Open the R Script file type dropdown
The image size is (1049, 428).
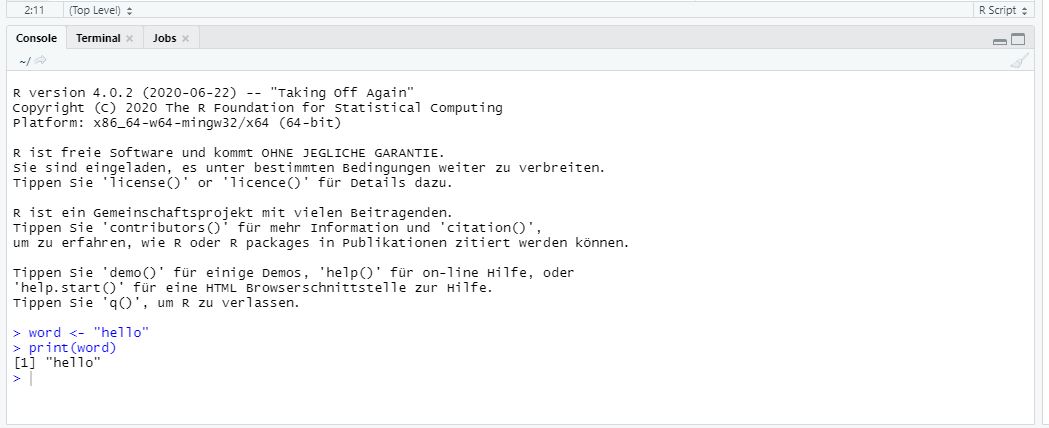(1001, 9)
